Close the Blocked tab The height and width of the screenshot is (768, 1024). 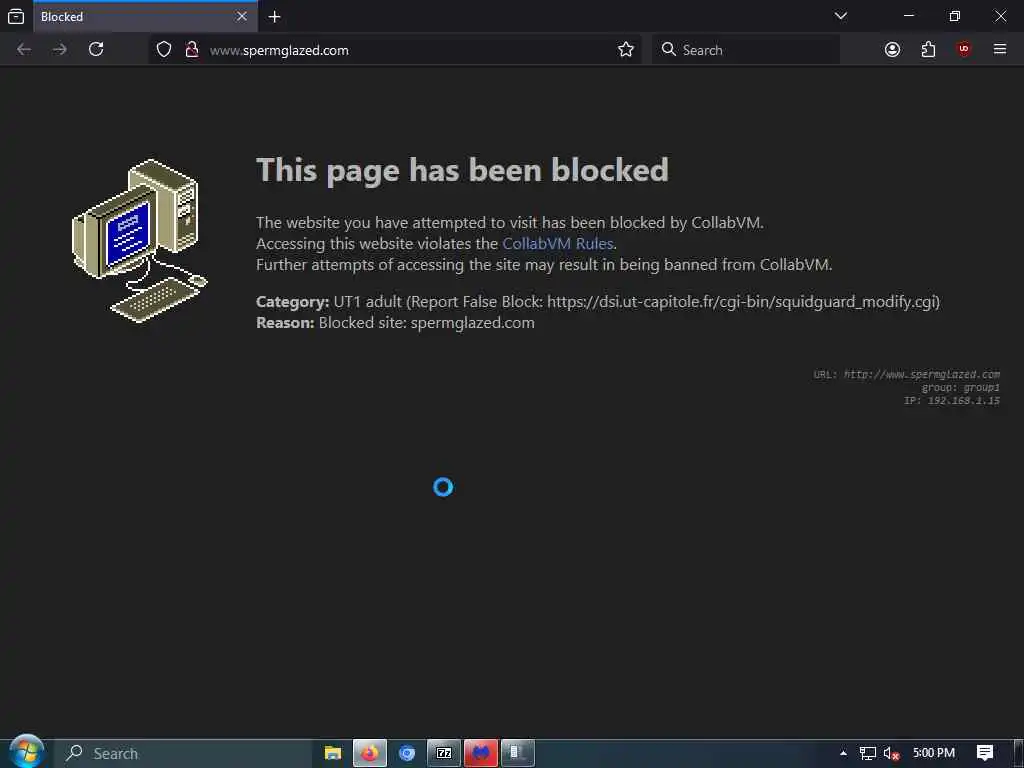tap(242, 16)
